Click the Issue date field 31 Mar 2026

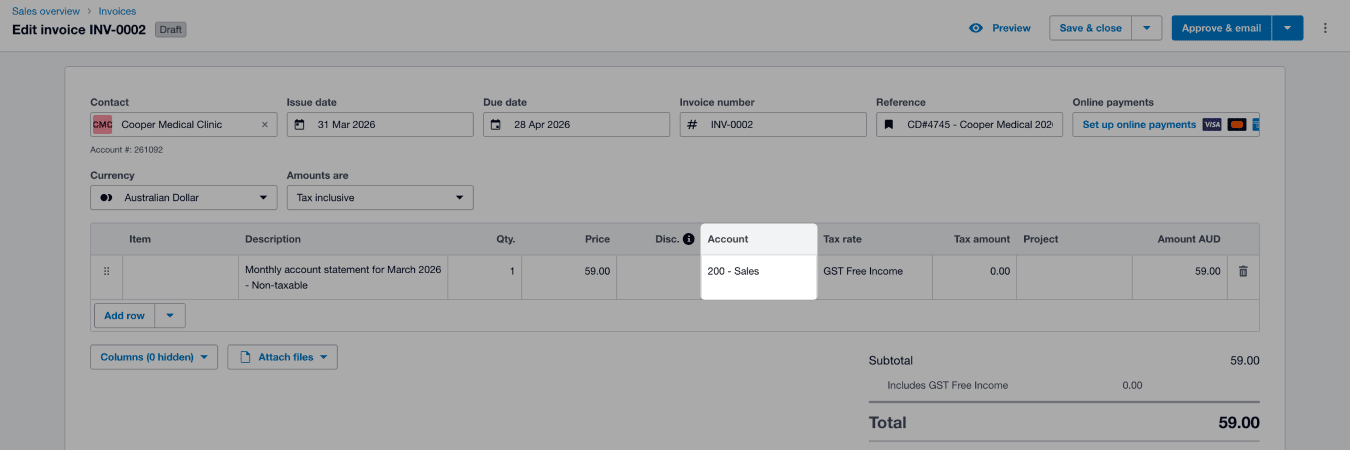380,125
